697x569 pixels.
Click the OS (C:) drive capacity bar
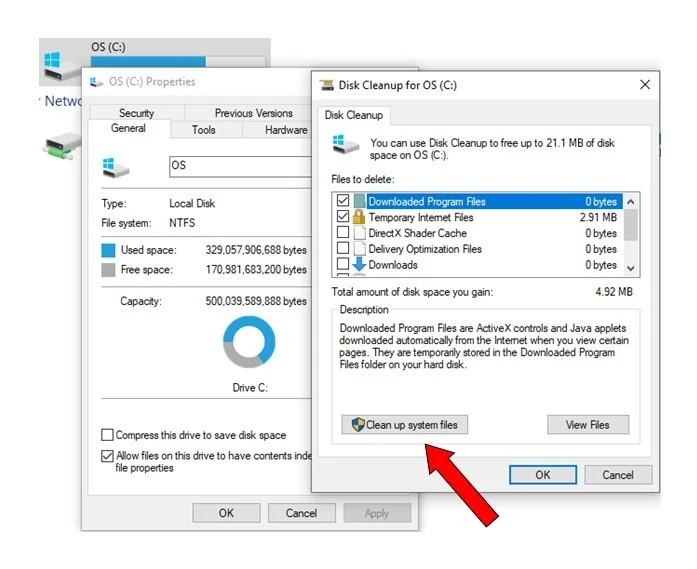[x=178, y=61]
